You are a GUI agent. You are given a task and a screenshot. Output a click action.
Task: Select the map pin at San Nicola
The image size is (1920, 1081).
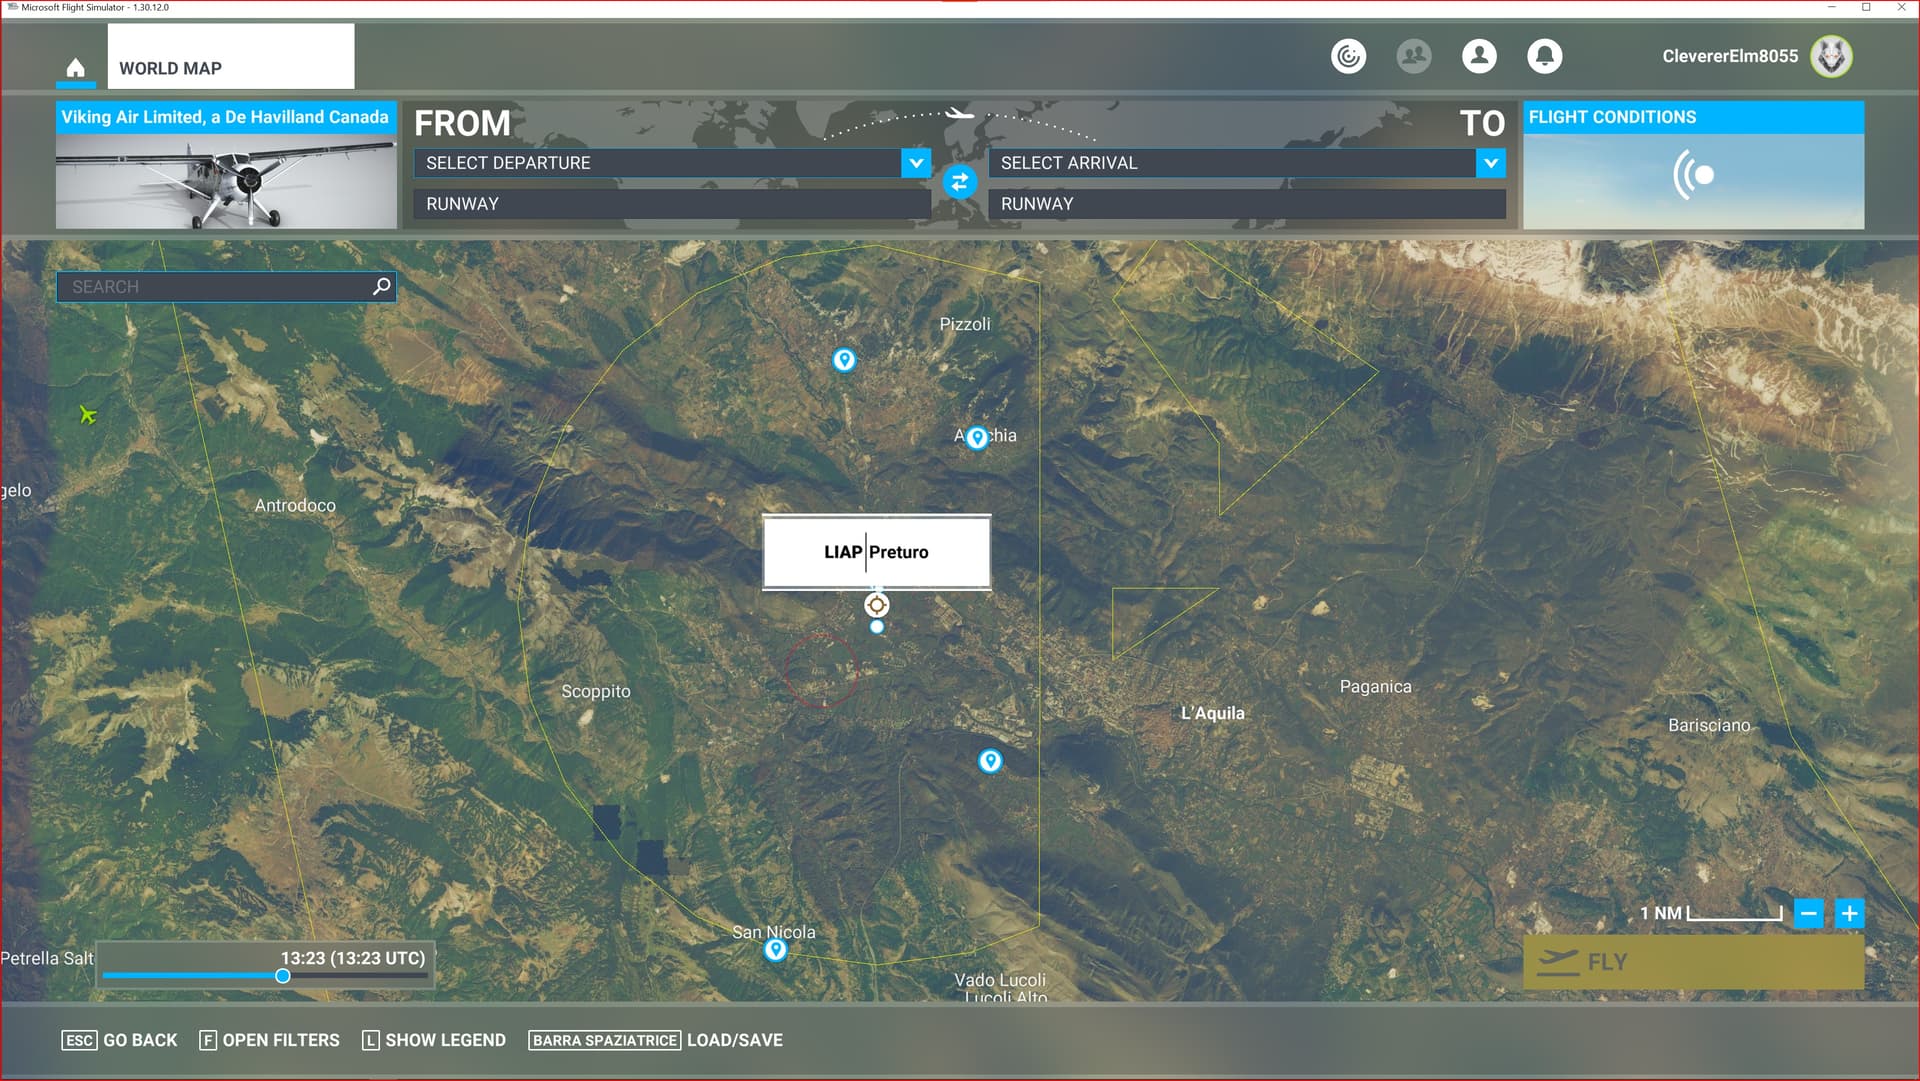[x=775, y=950]
